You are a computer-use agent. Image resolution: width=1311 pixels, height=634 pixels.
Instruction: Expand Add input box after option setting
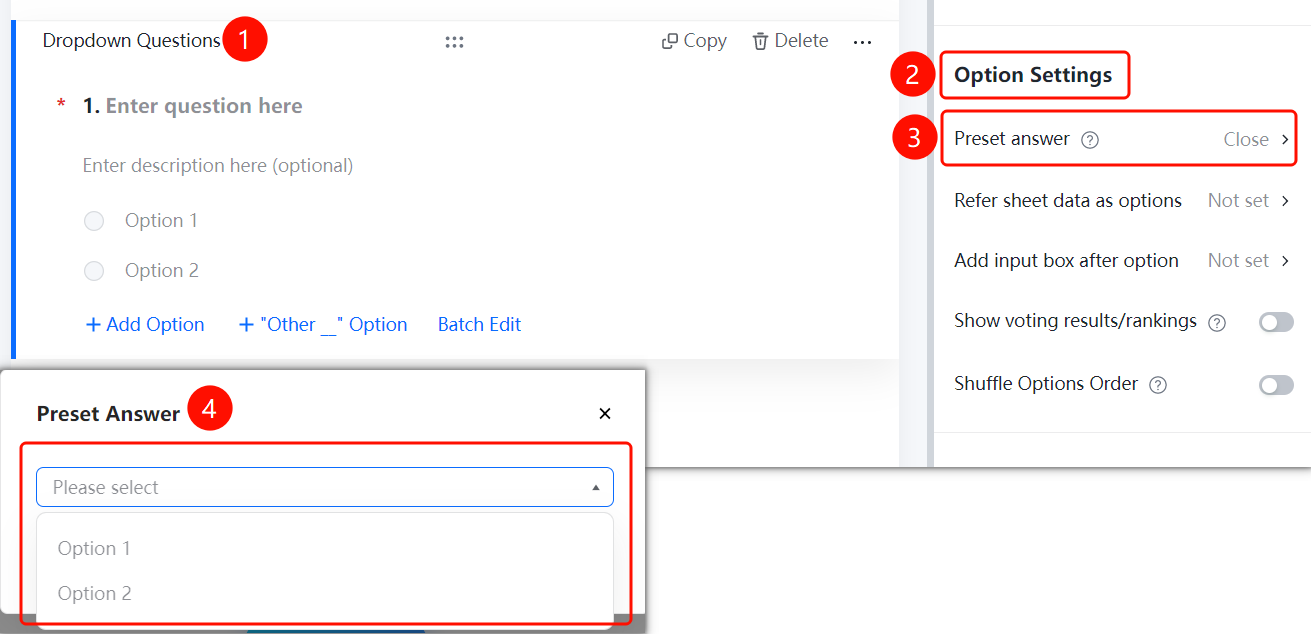point(1122,261)
